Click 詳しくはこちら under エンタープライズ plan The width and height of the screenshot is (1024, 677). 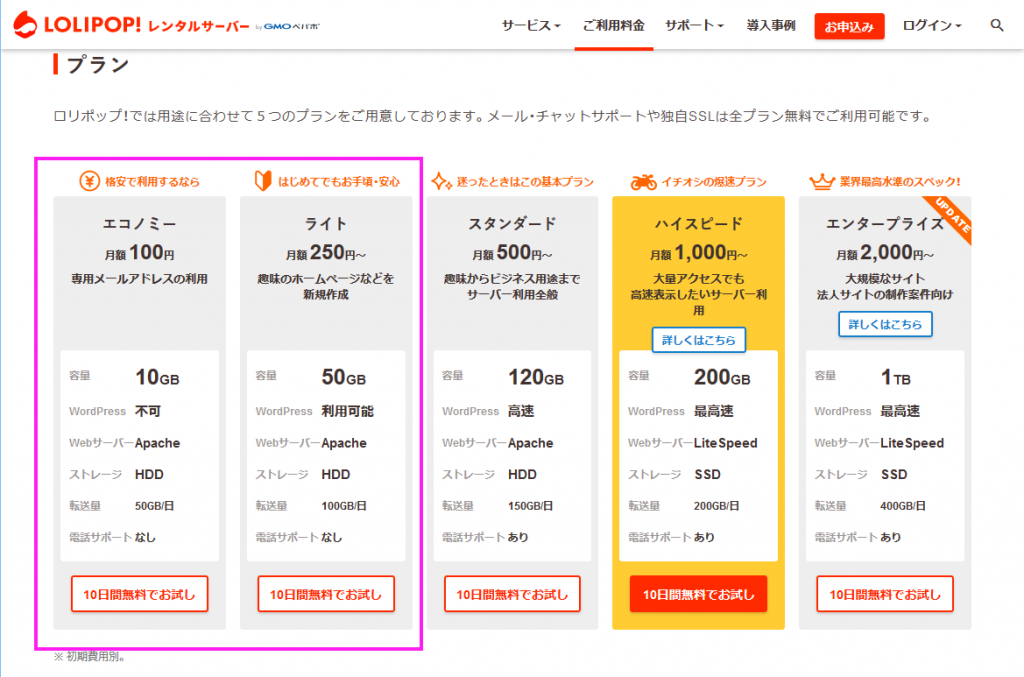(x=885, y=325)
